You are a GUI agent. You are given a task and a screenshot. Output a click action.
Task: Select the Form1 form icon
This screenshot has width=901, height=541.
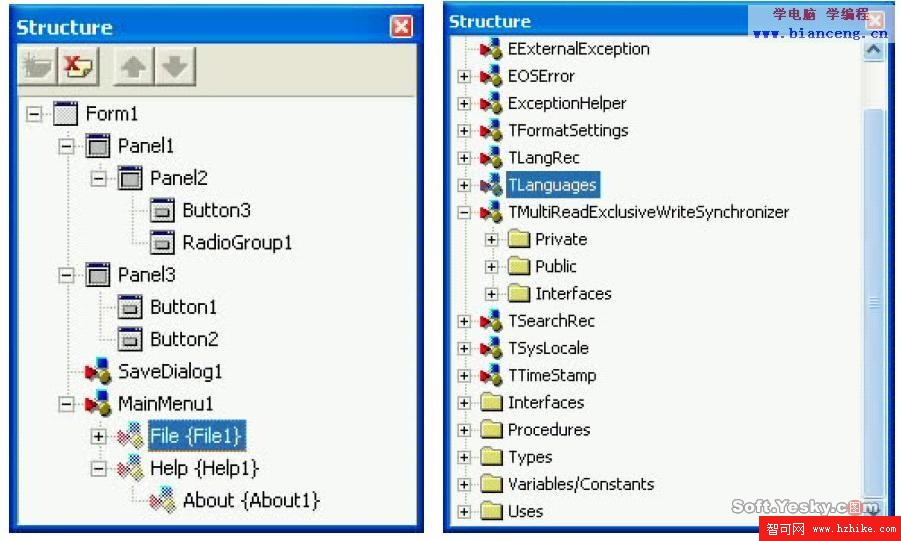tap(65, 114)
